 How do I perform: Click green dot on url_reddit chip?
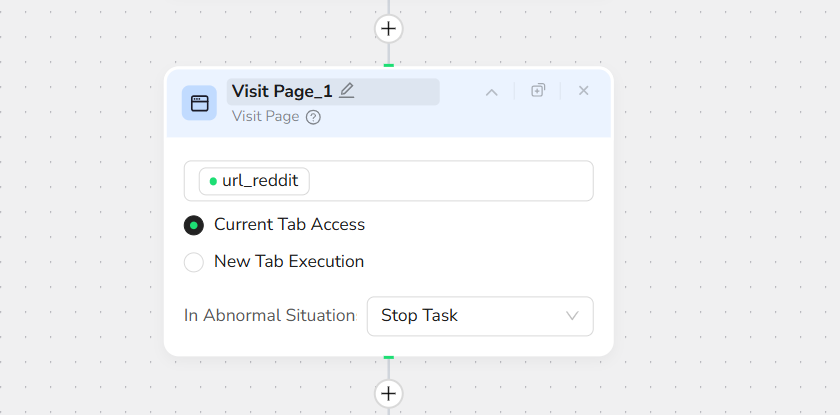click(x=213, y=181)
